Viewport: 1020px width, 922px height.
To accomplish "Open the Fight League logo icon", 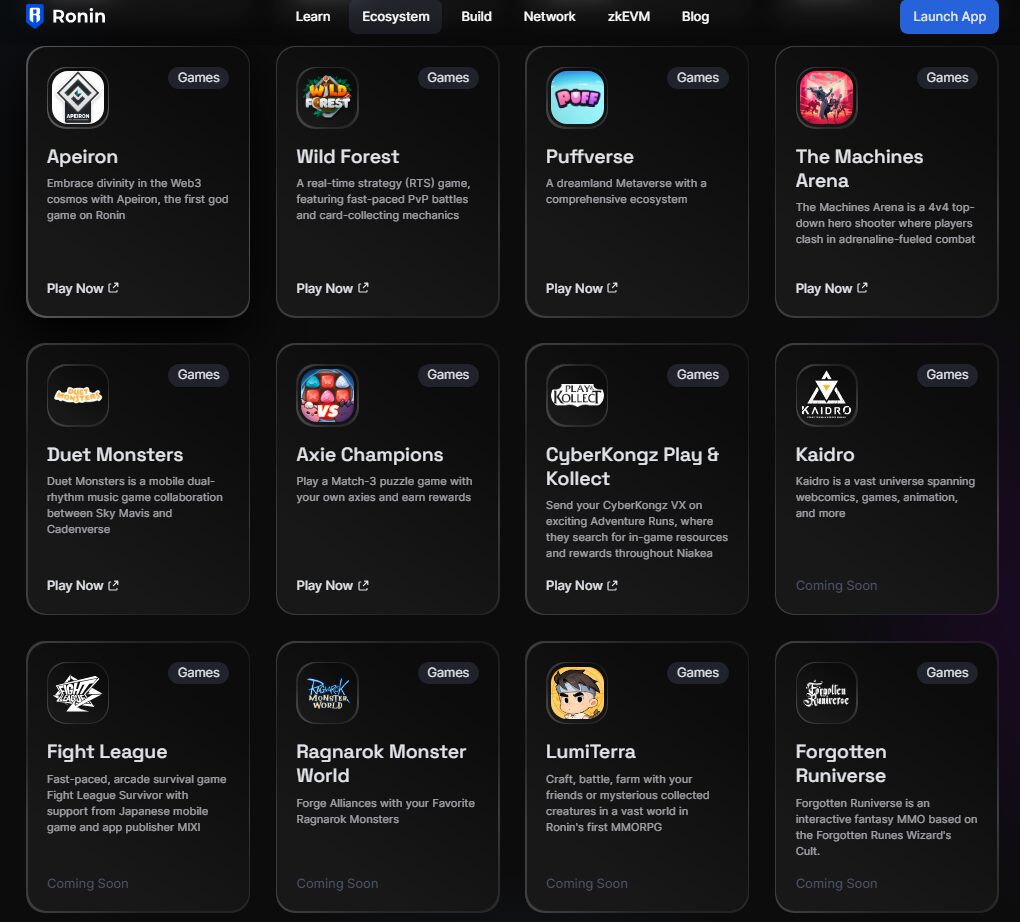I will point(78,693).
